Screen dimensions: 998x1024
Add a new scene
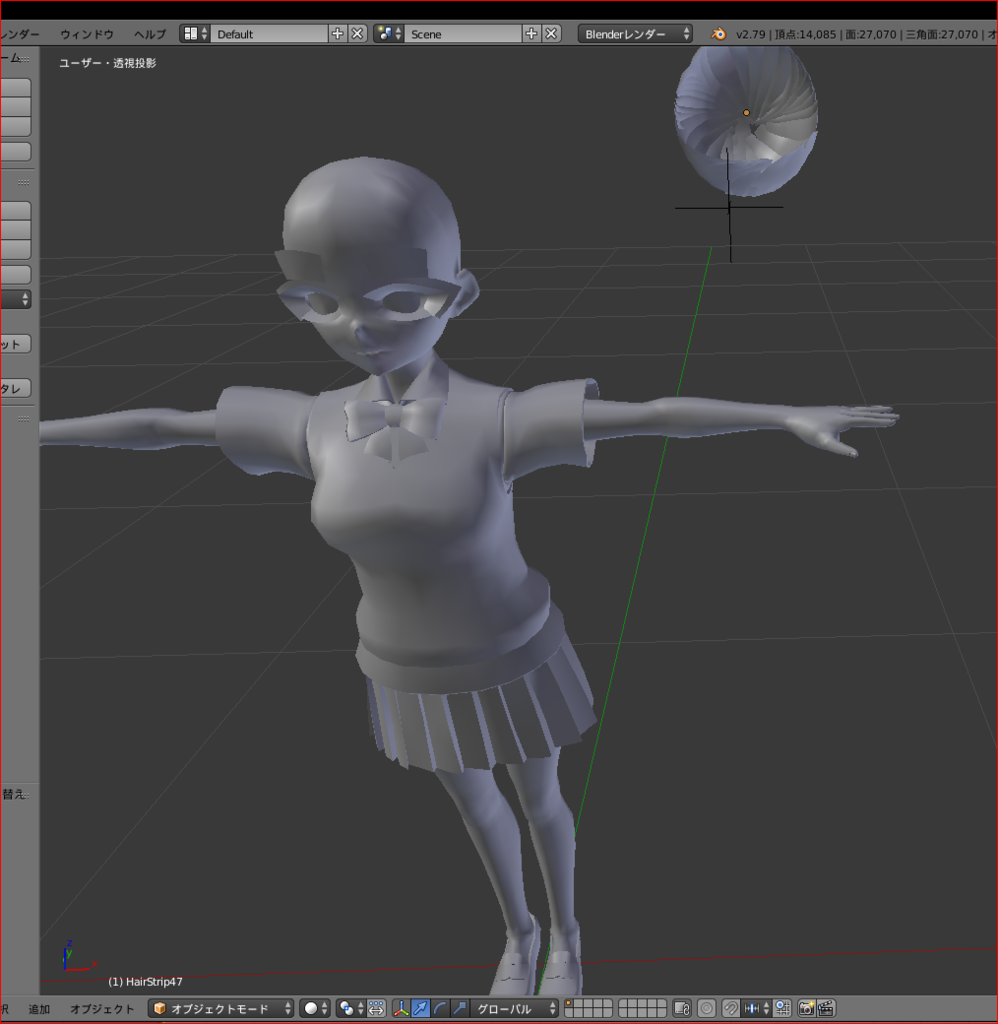pyautogui.click(x=531, y=34)
